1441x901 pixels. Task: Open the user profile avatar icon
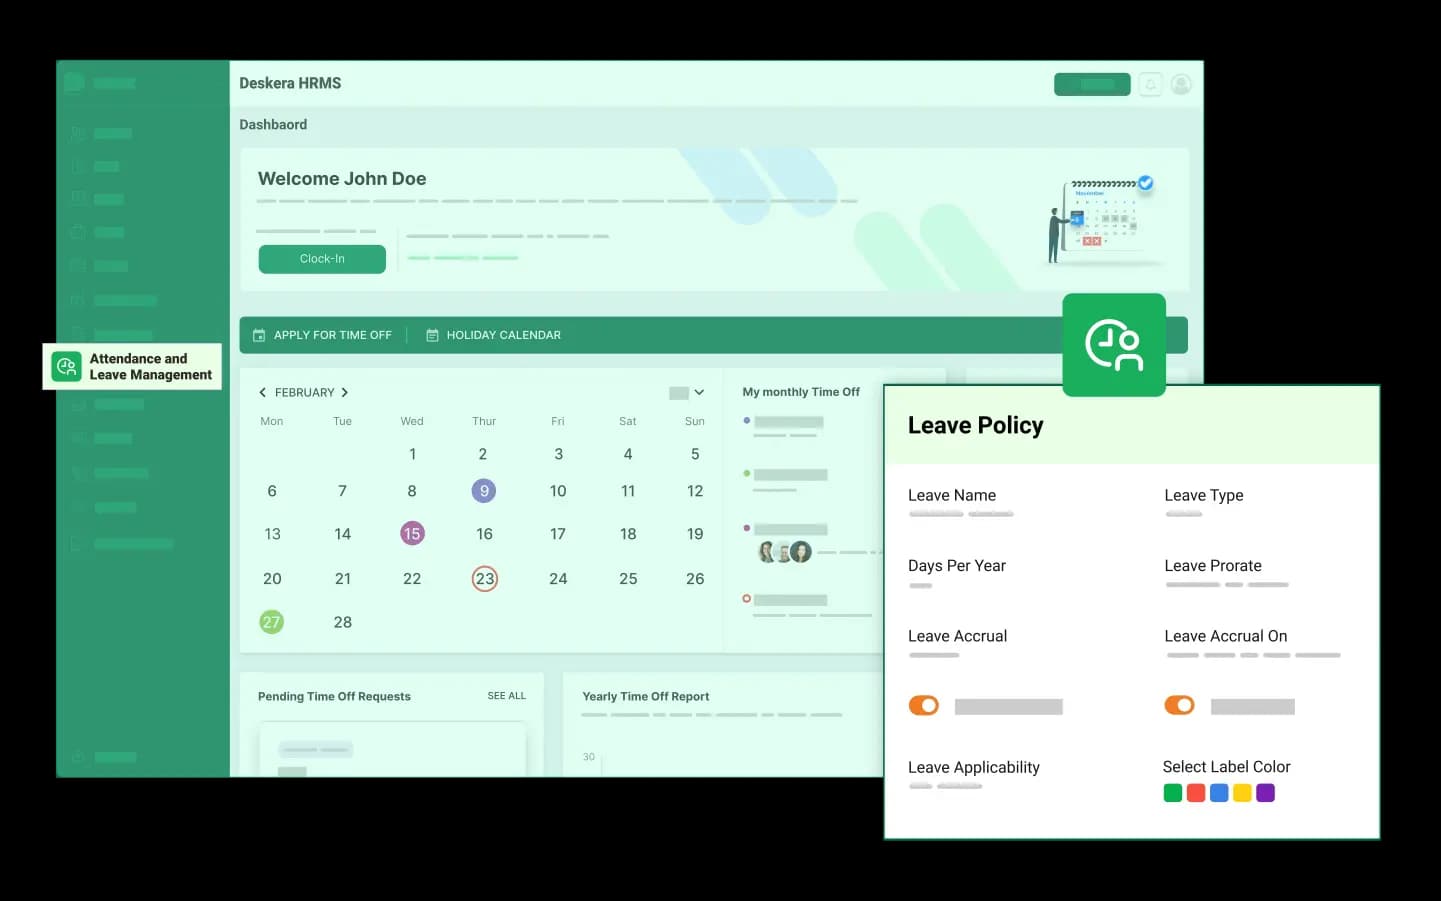[1181, 85]
